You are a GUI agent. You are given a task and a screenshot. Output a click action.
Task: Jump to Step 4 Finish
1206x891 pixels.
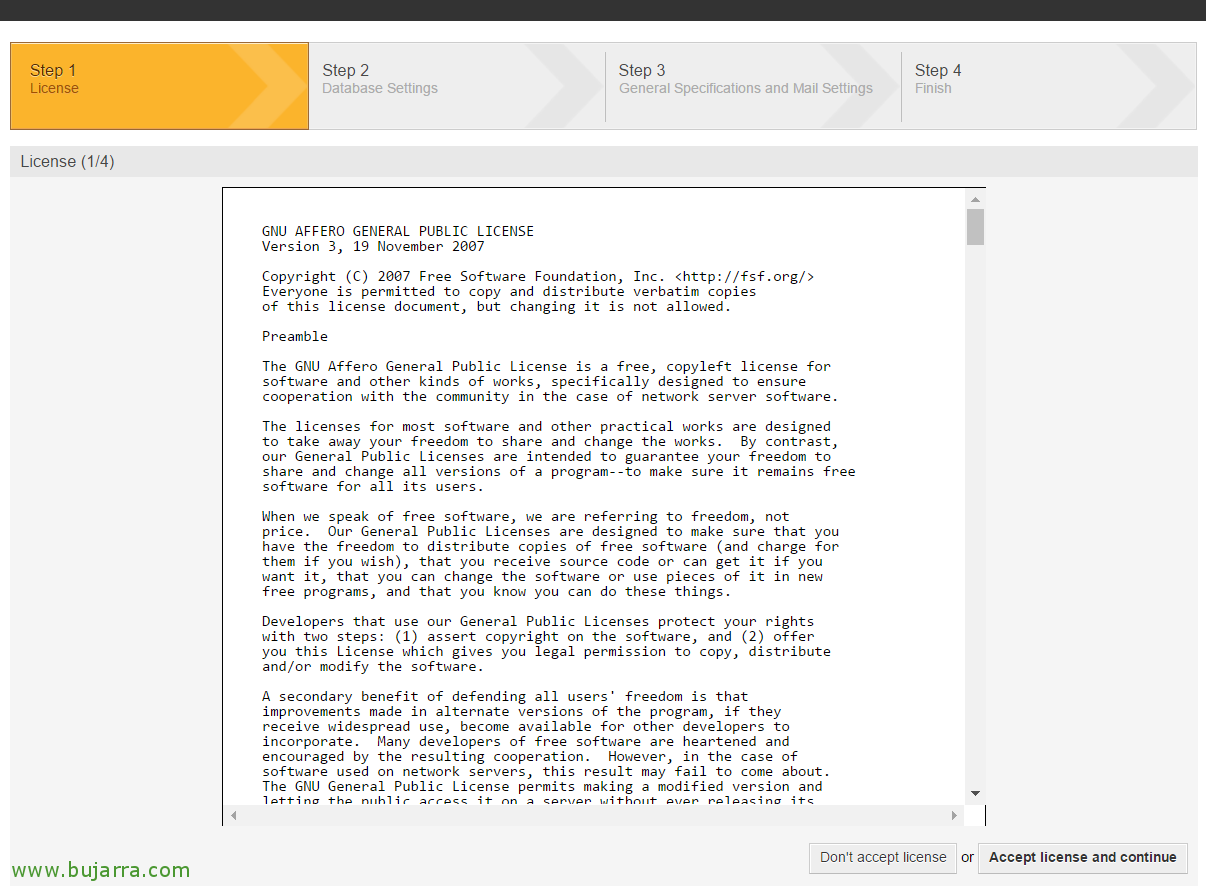tap(938, 79)
